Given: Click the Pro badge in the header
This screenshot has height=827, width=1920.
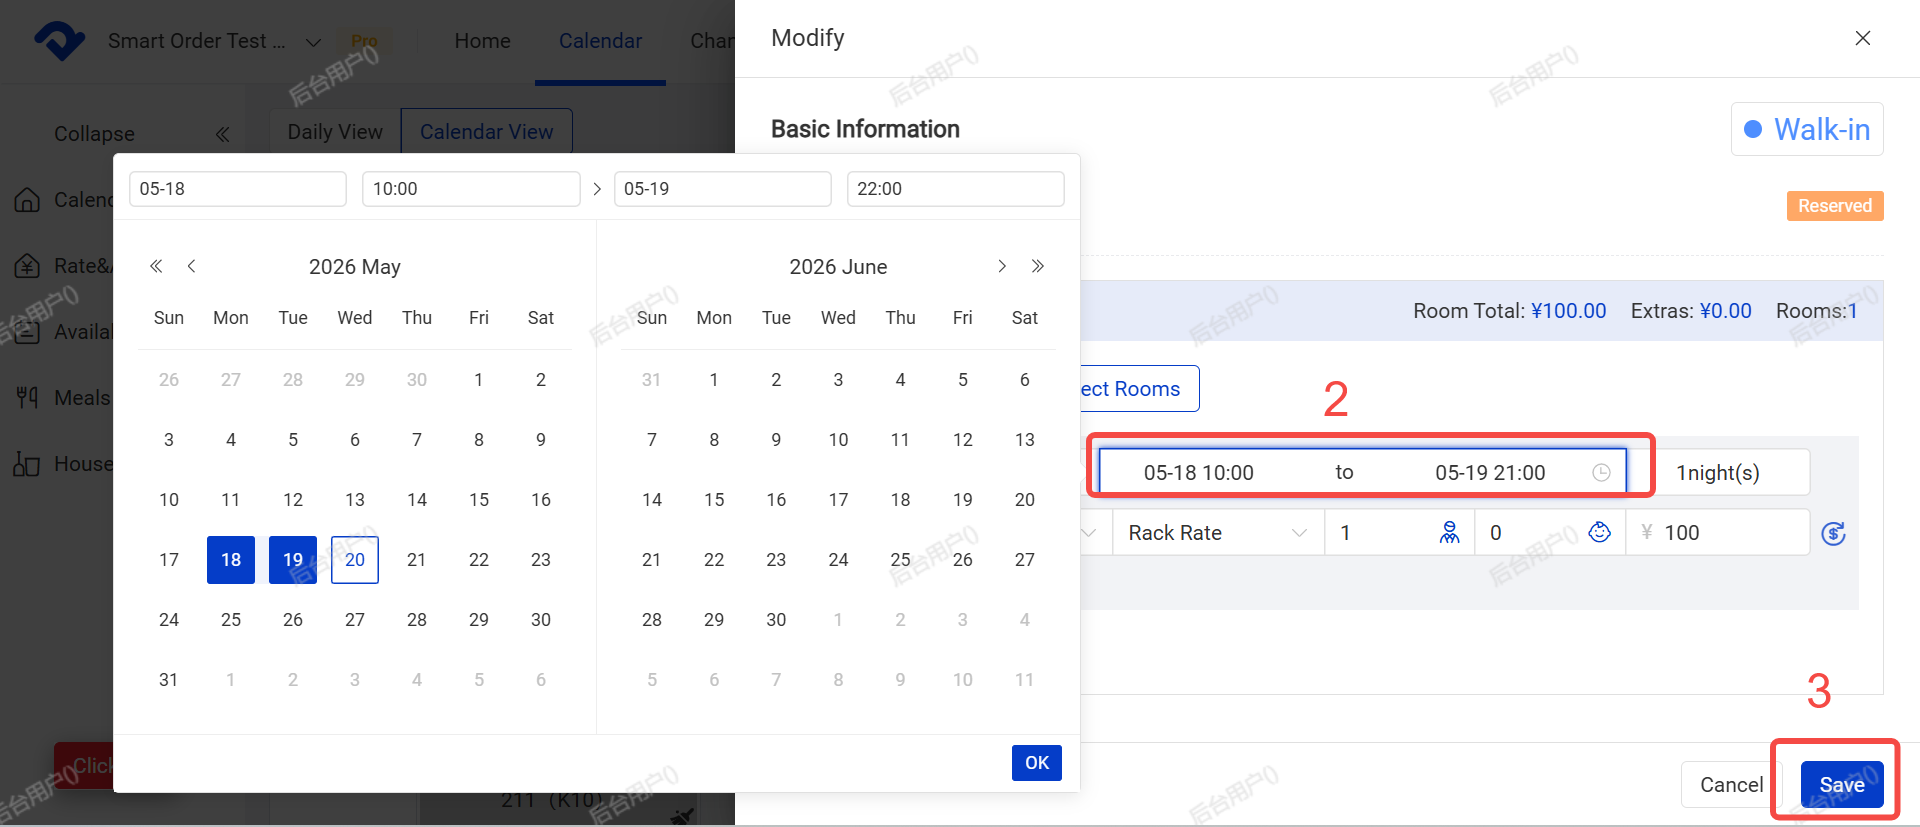Looking at the screenshot, I should pyautogui.click(x=365, y=41).
